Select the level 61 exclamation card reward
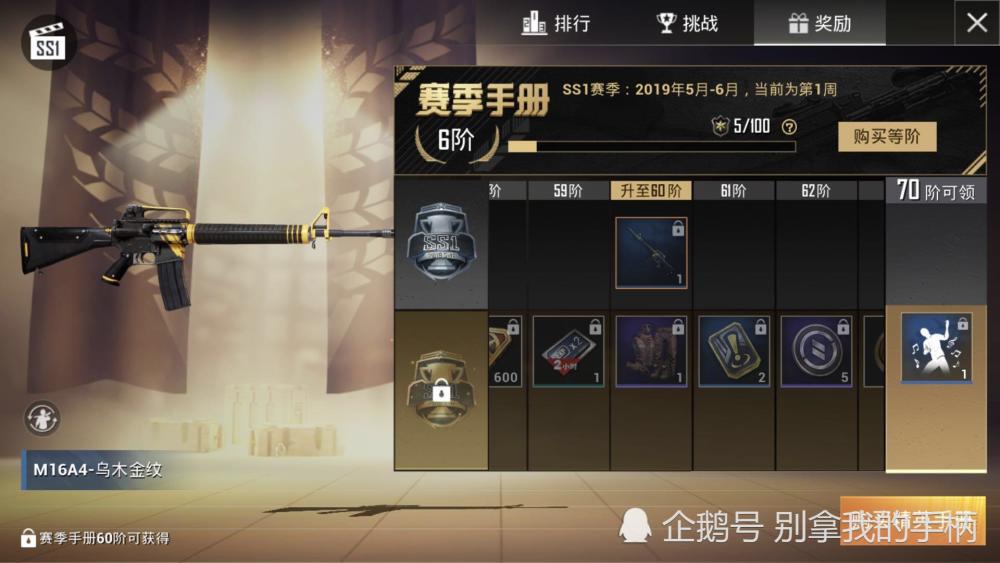The image size is (1000, 563). click(x=734, y=351)
